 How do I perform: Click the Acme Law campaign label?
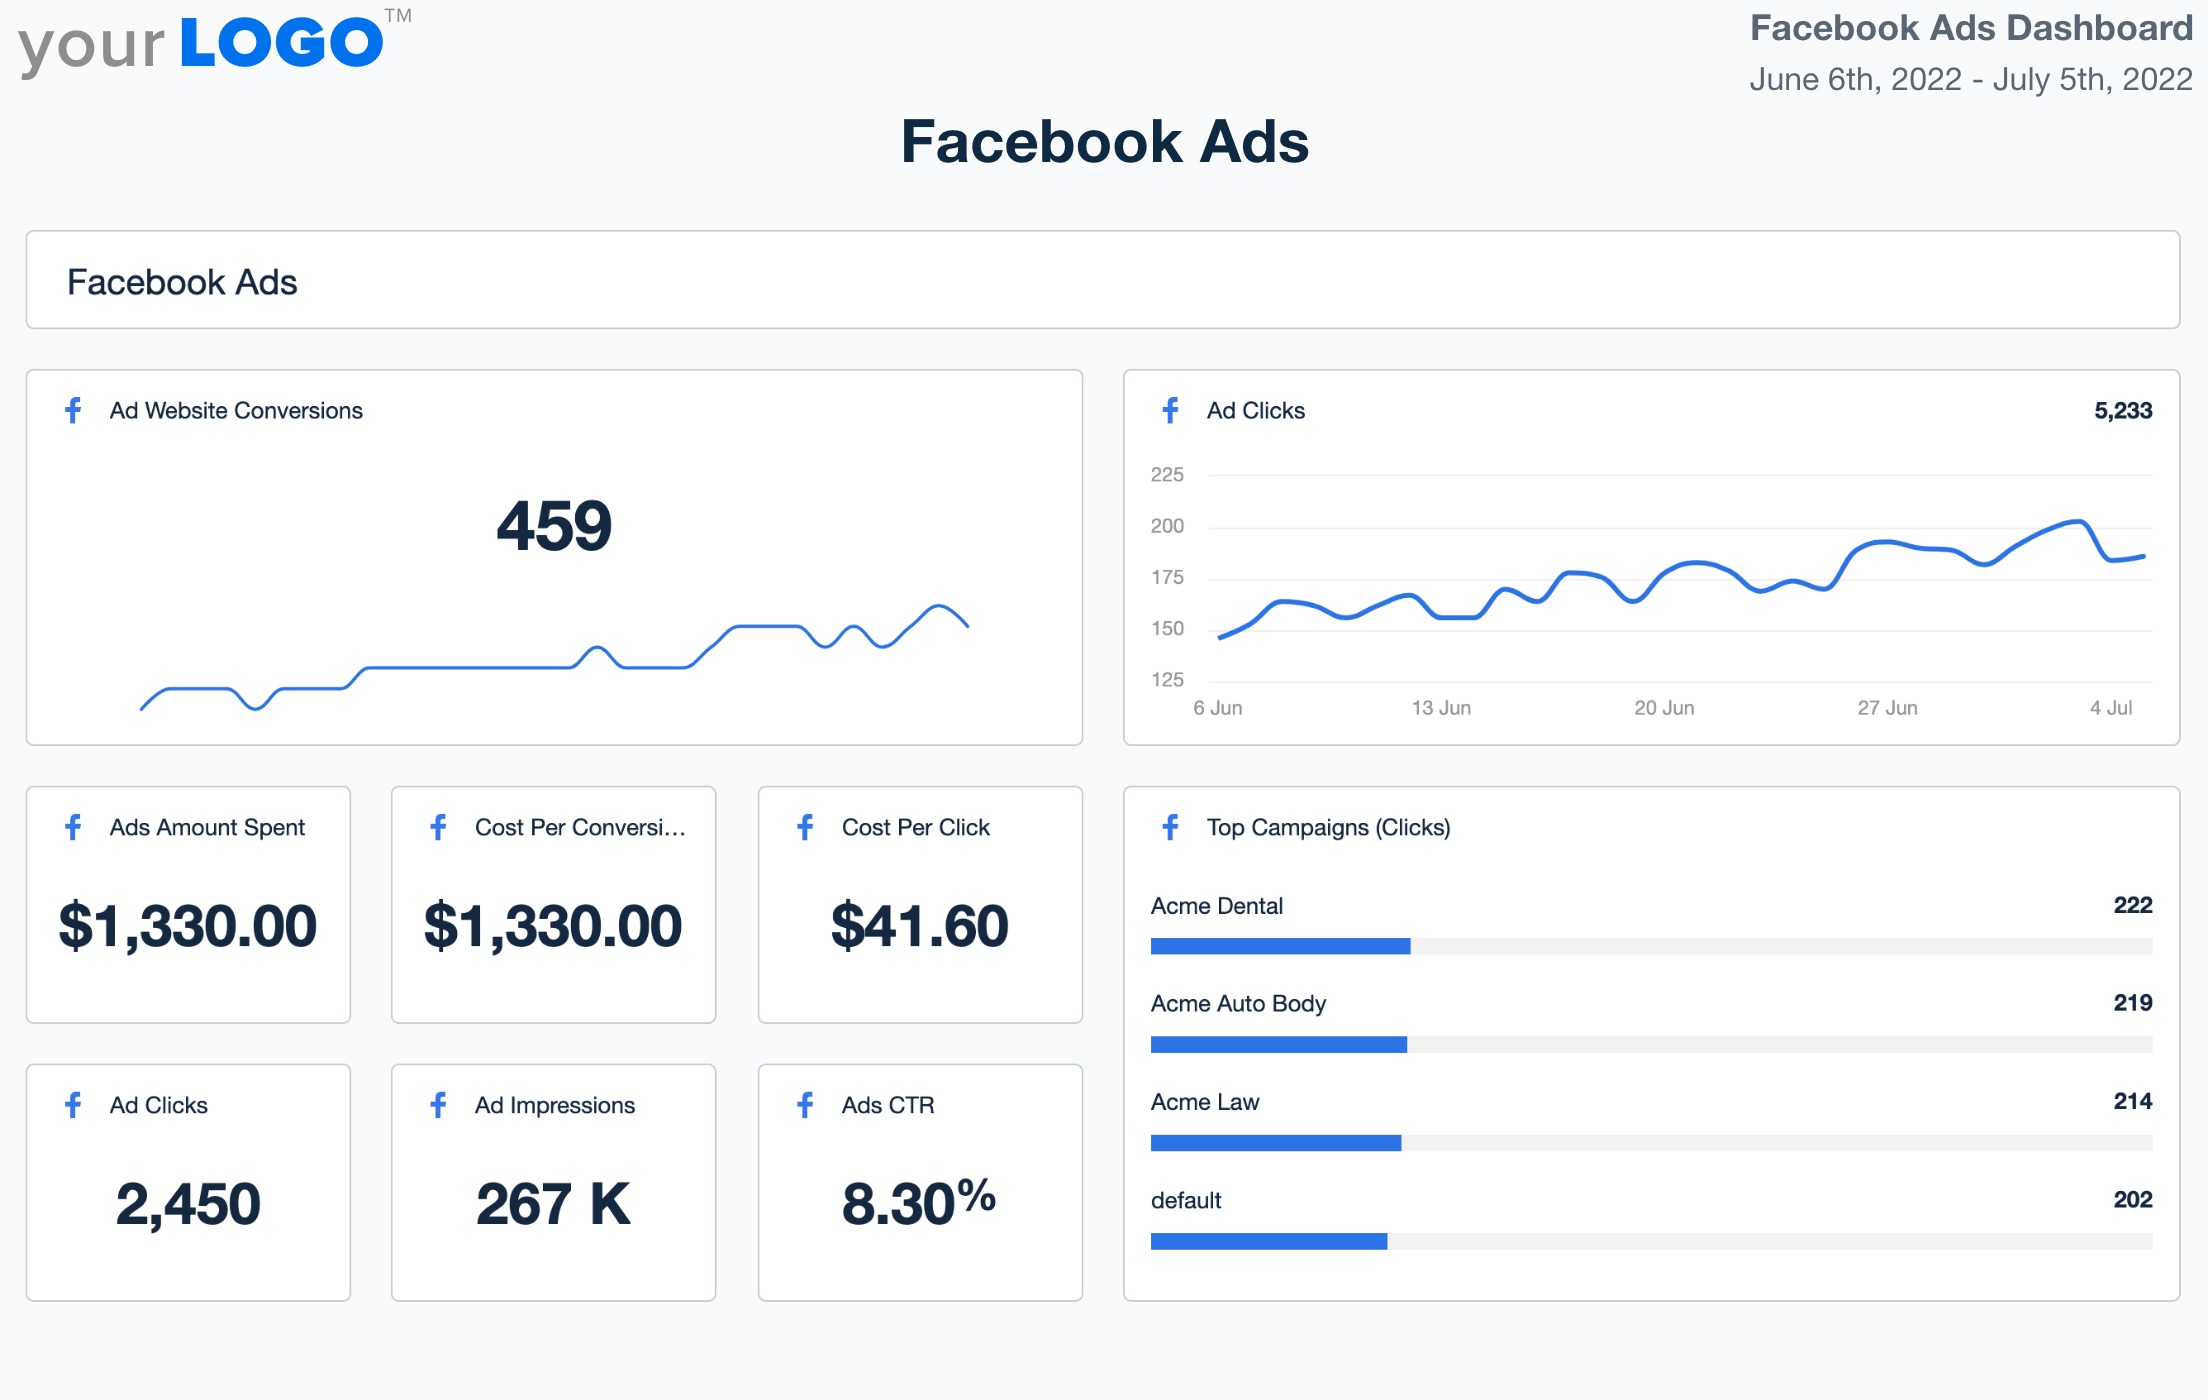1204,1102
